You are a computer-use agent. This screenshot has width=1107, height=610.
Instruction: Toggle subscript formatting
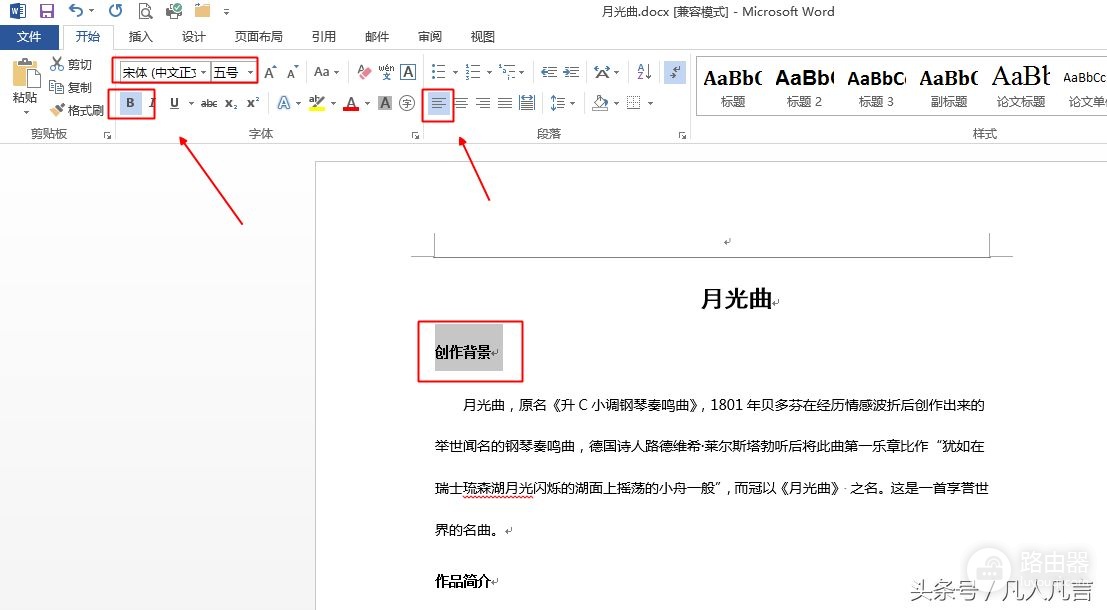(231, 103)
